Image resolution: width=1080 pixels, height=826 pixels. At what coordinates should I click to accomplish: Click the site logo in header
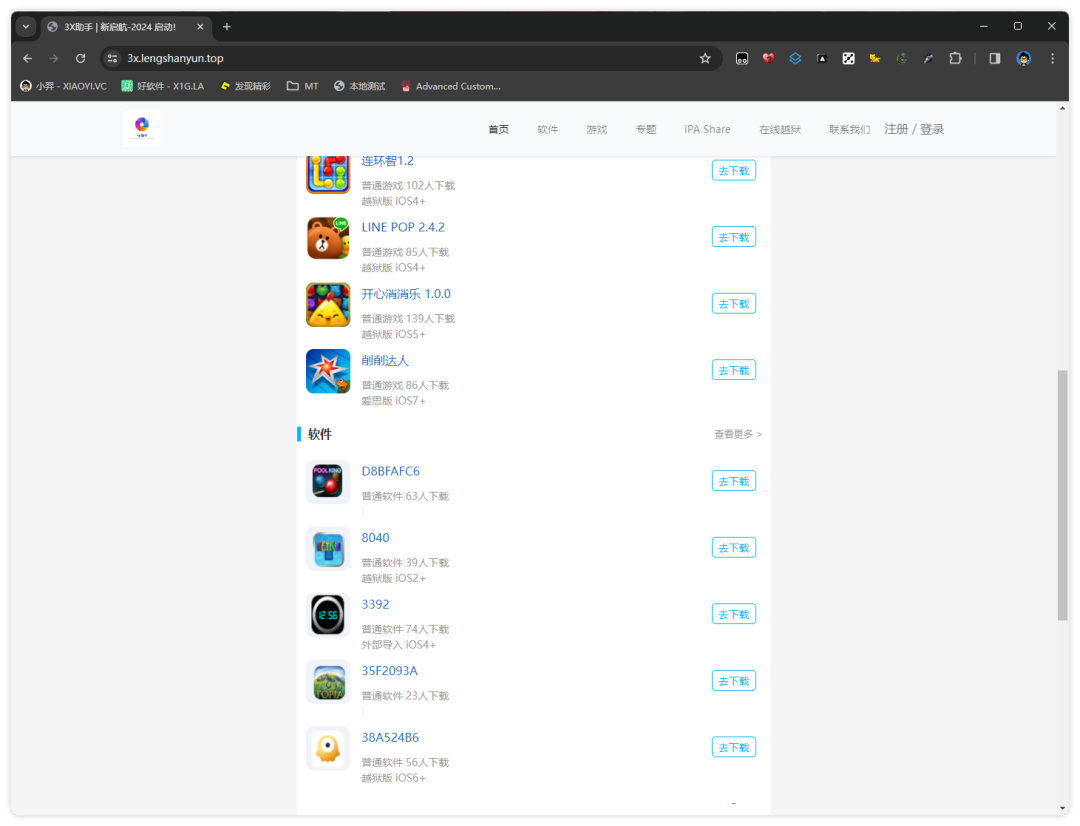[x=142, y=128]
